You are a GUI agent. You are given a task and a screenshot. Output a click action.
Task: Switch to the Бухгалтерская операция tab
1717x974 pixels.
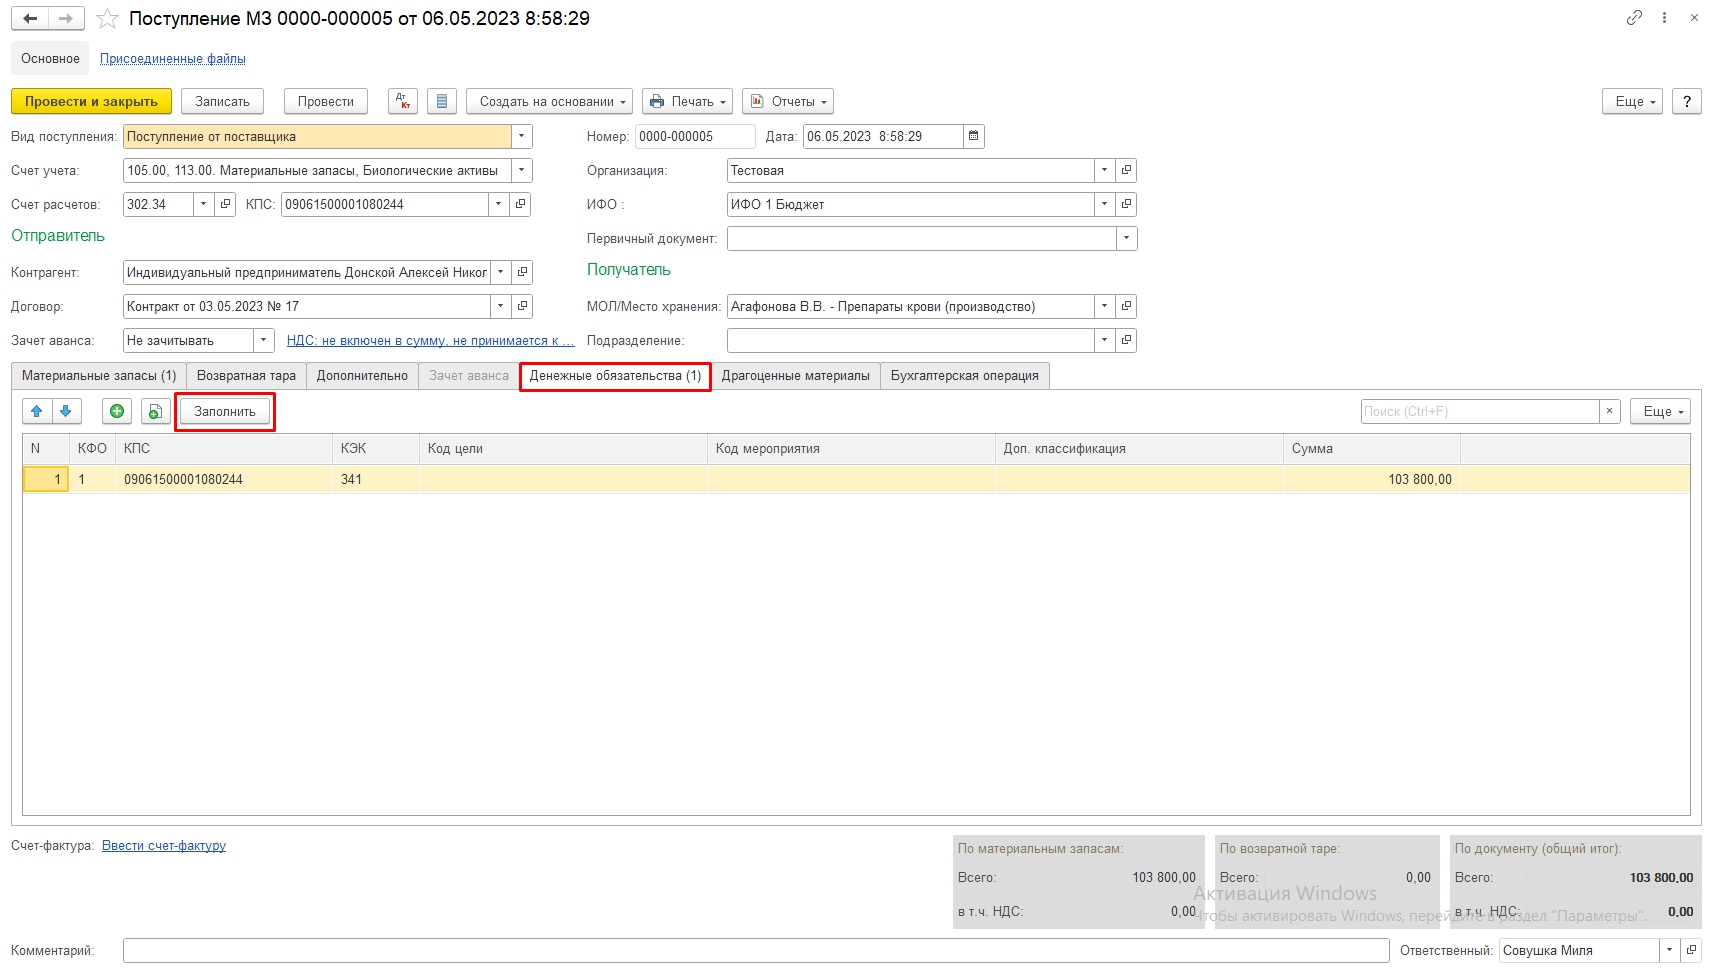coord(965,375)
